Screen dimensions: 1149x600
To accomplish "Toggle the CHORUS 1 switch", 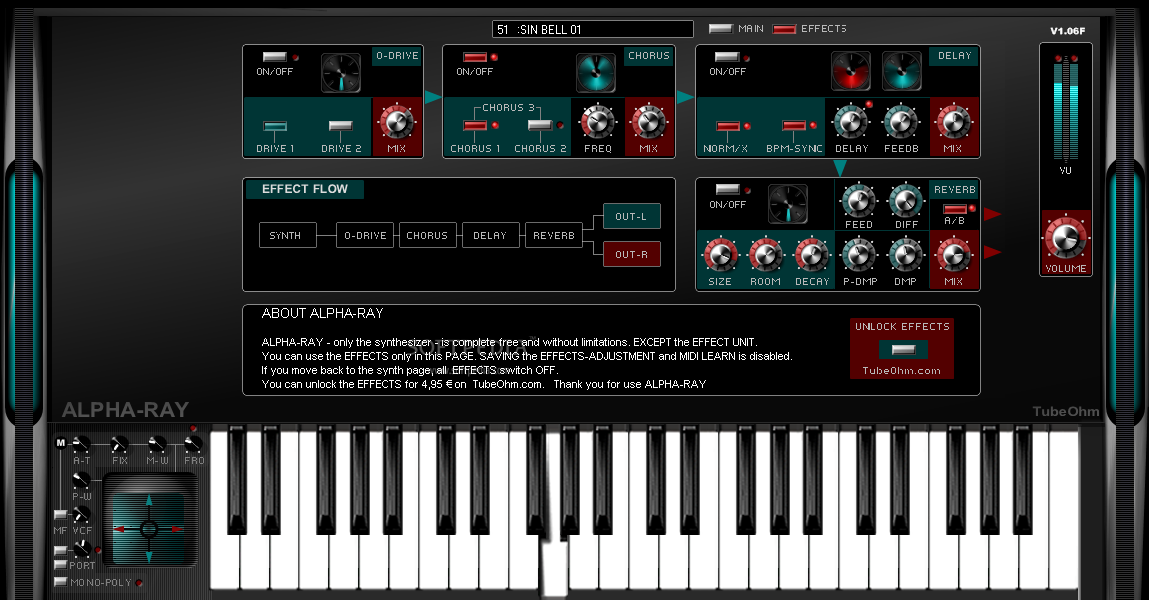I will point(475,126).
